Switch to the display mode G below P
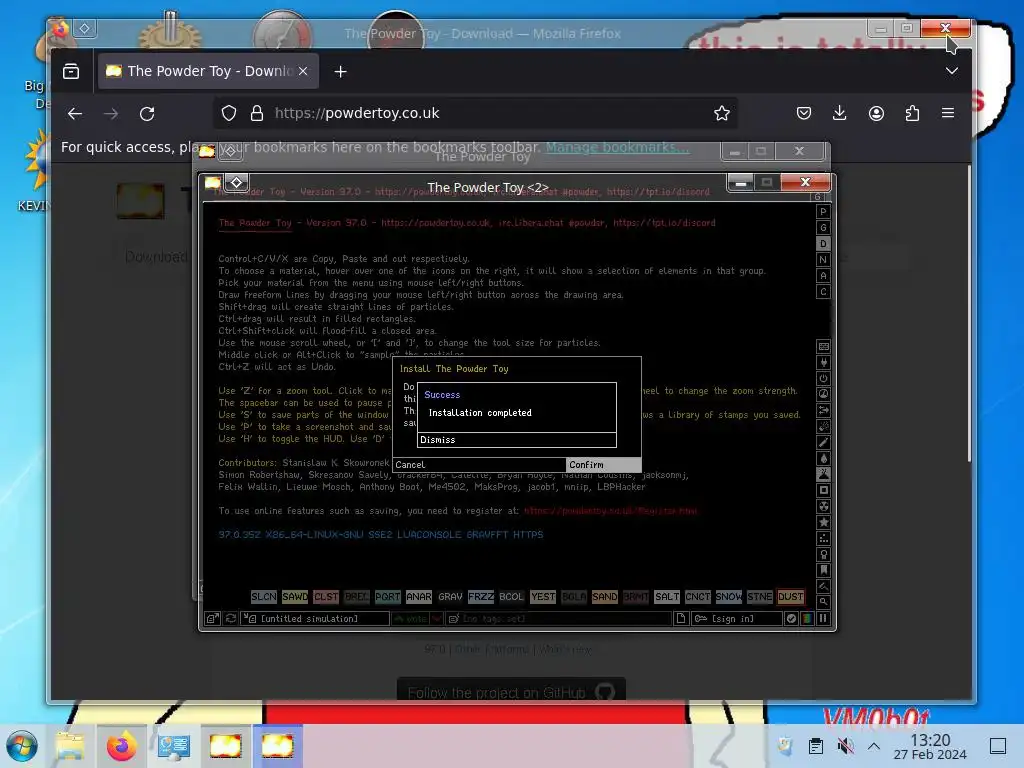1024x768 pixels. (x=823, y=228)
